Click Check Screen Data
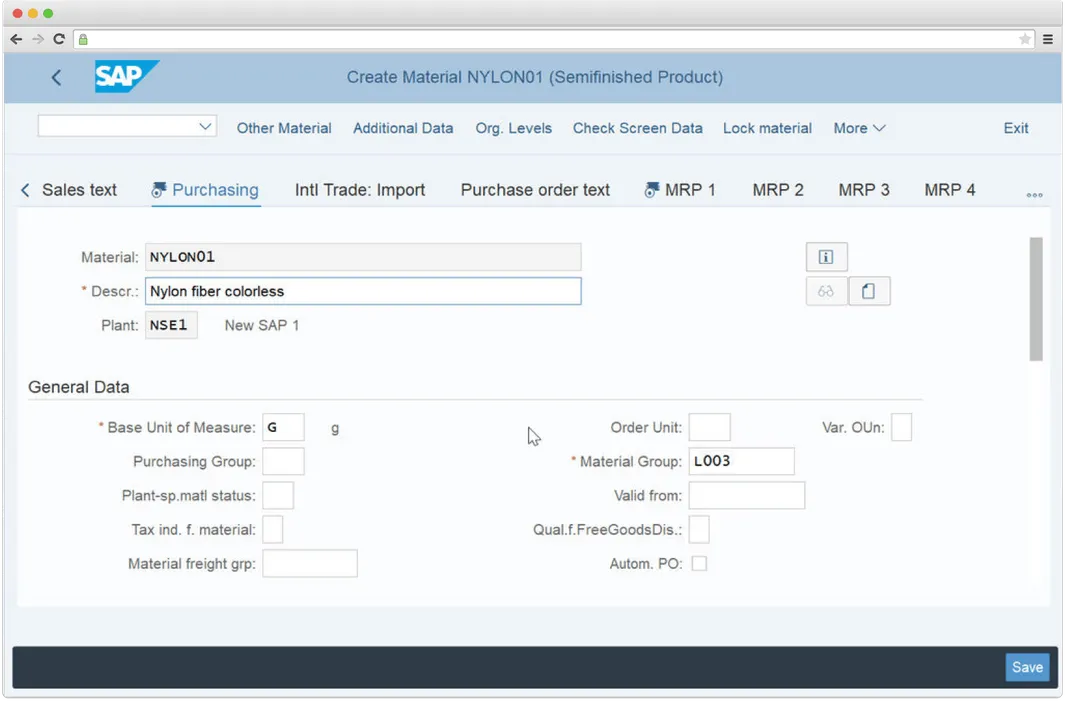 pyautogui.click(x=637, y=128)
